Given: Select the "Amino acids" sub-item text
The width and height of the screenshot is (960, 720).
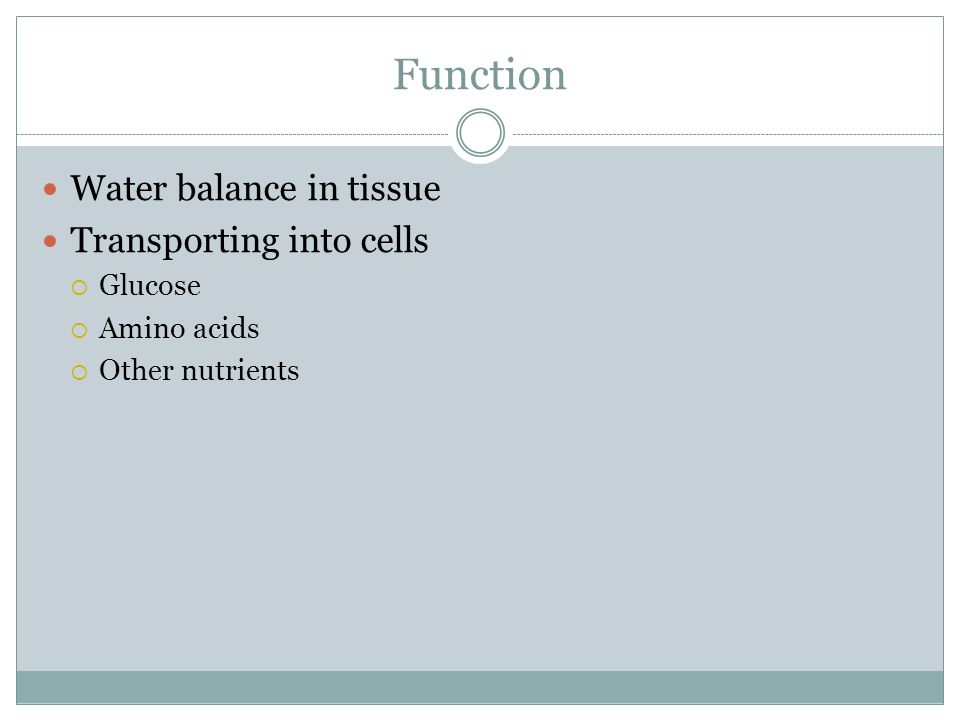Looking at the screenshot, I should [179, 328].
